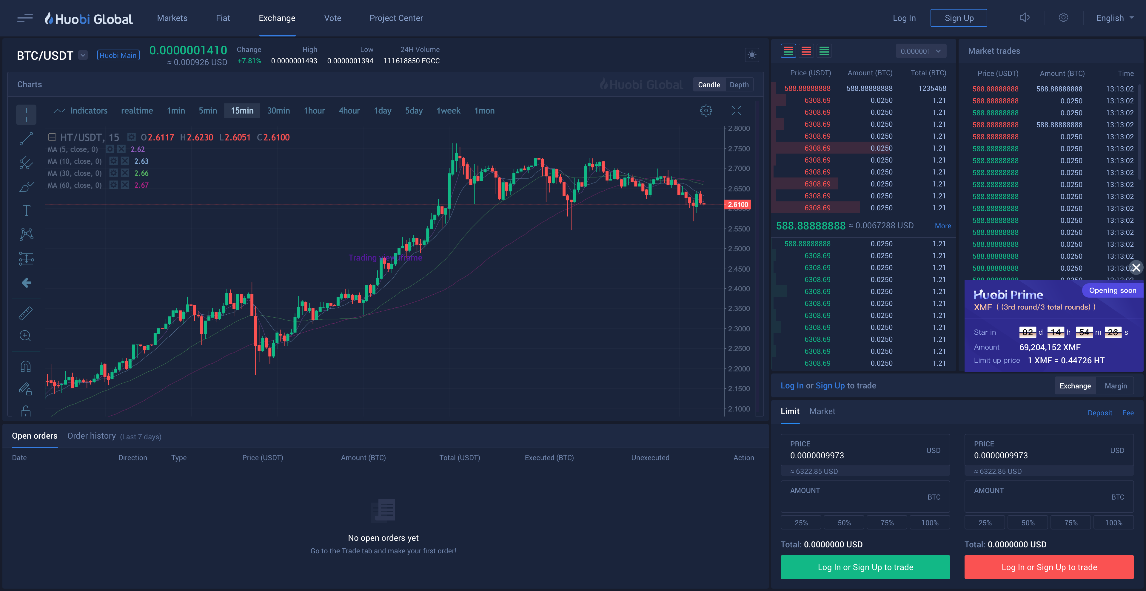The height and width of the screenshot is (591, 1146).
Task: Open the chart settings gear icon
Action: 706,110
